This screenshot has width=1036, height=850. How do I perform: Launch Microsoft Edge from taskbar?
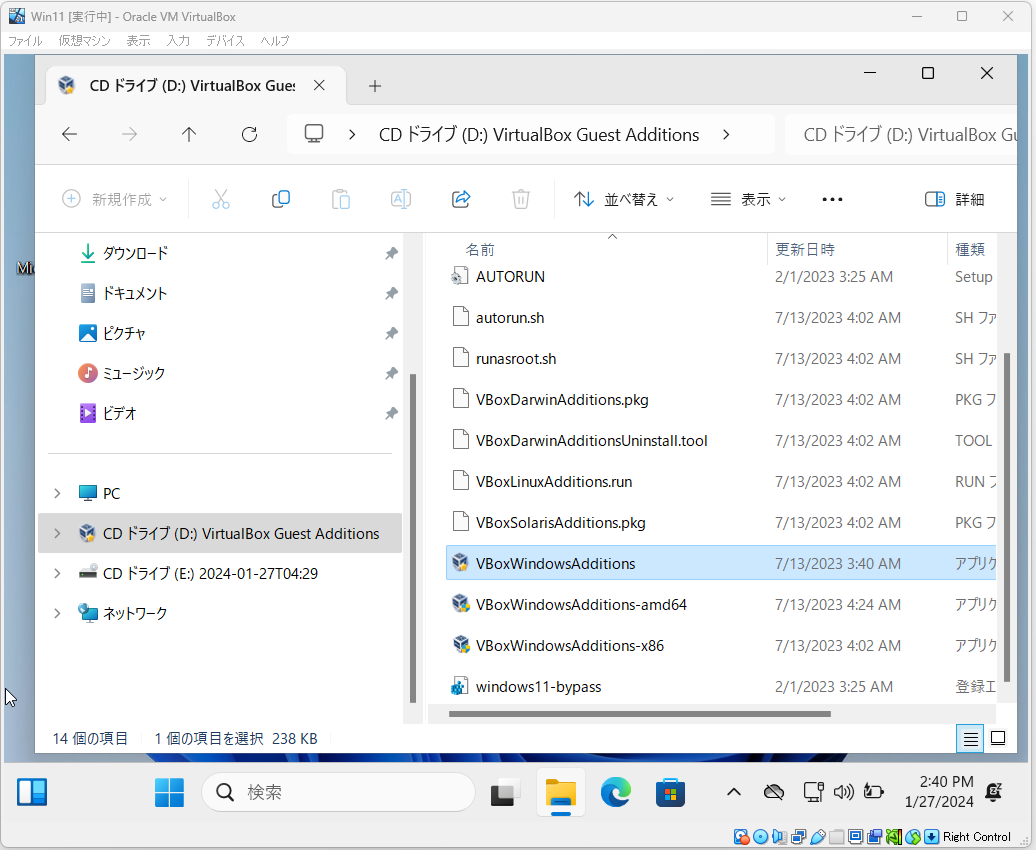[x=615, y=792]
